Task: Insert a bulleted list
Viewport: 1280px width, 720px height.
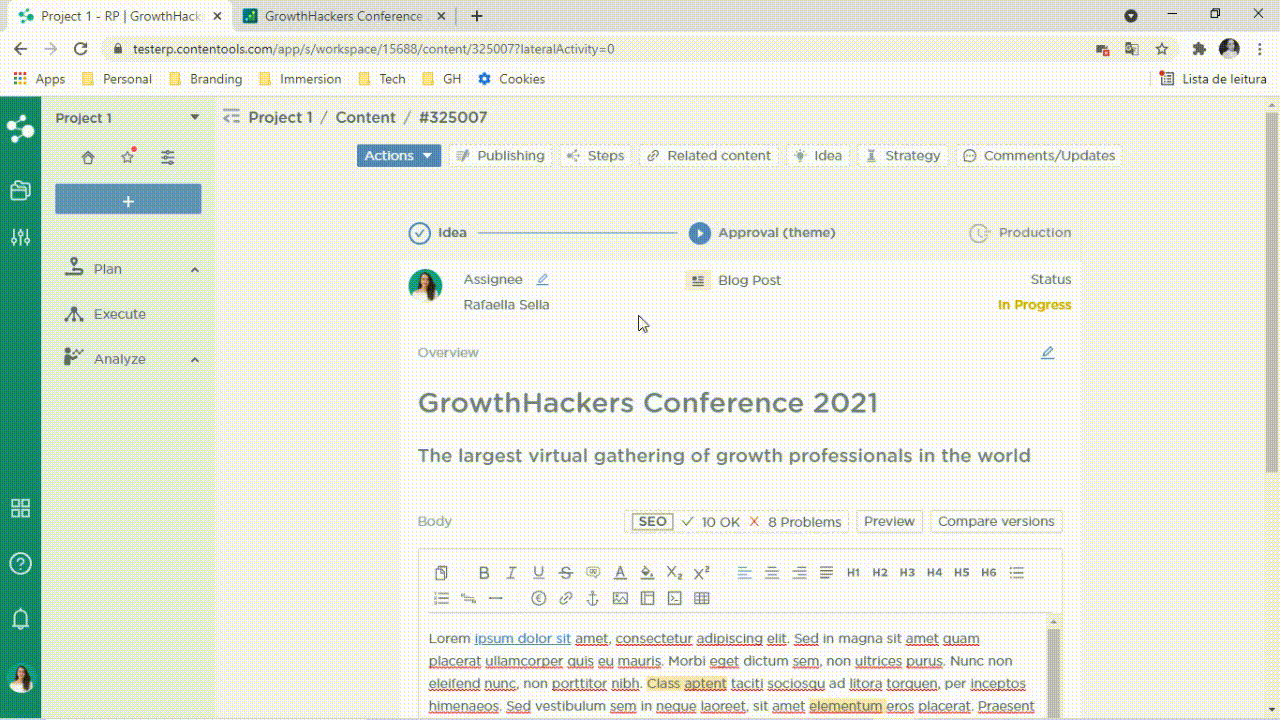Action: point(1016,573)
